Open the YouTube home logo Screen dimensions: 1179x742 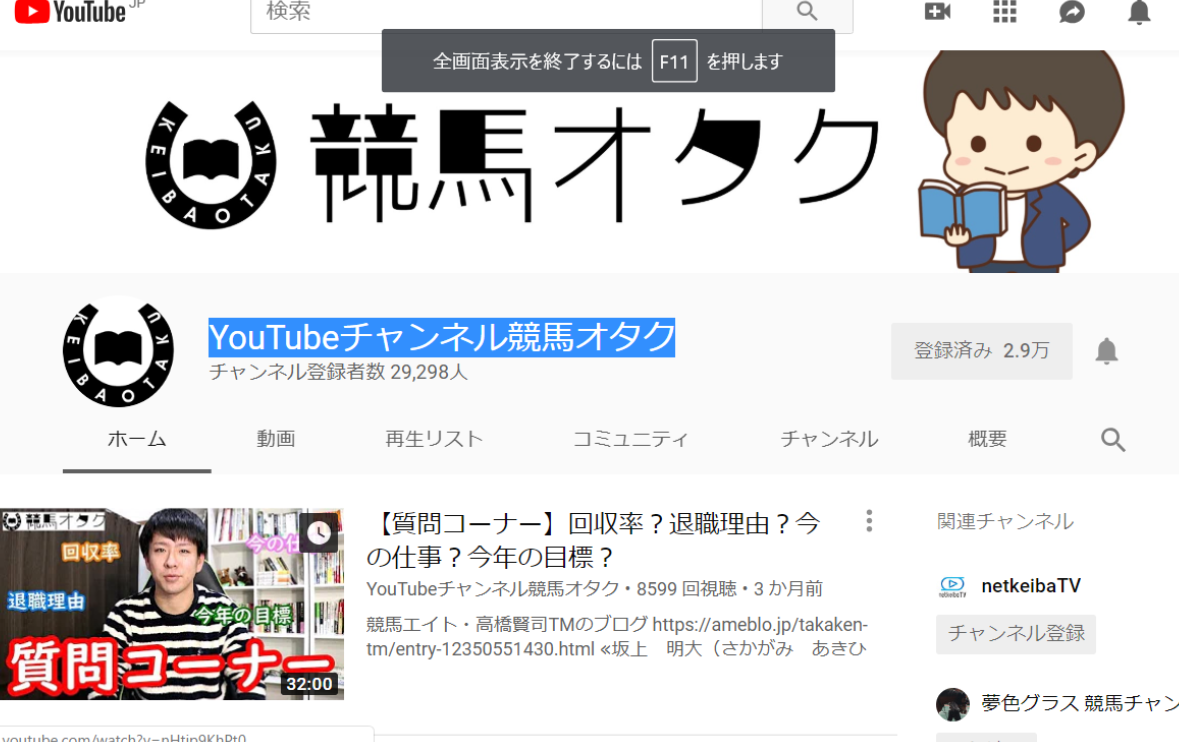[70, 11]
